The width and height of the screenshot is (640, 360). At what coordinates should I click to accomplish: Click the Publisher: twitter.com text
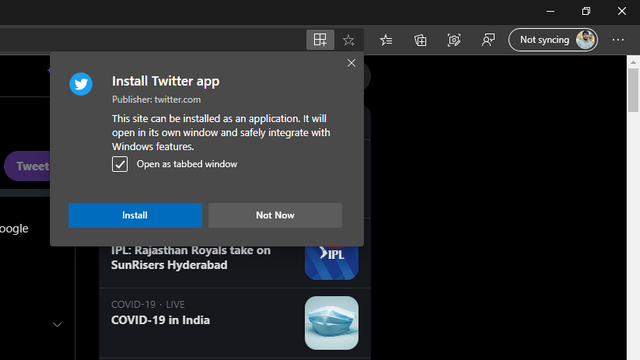pos(156,100)
